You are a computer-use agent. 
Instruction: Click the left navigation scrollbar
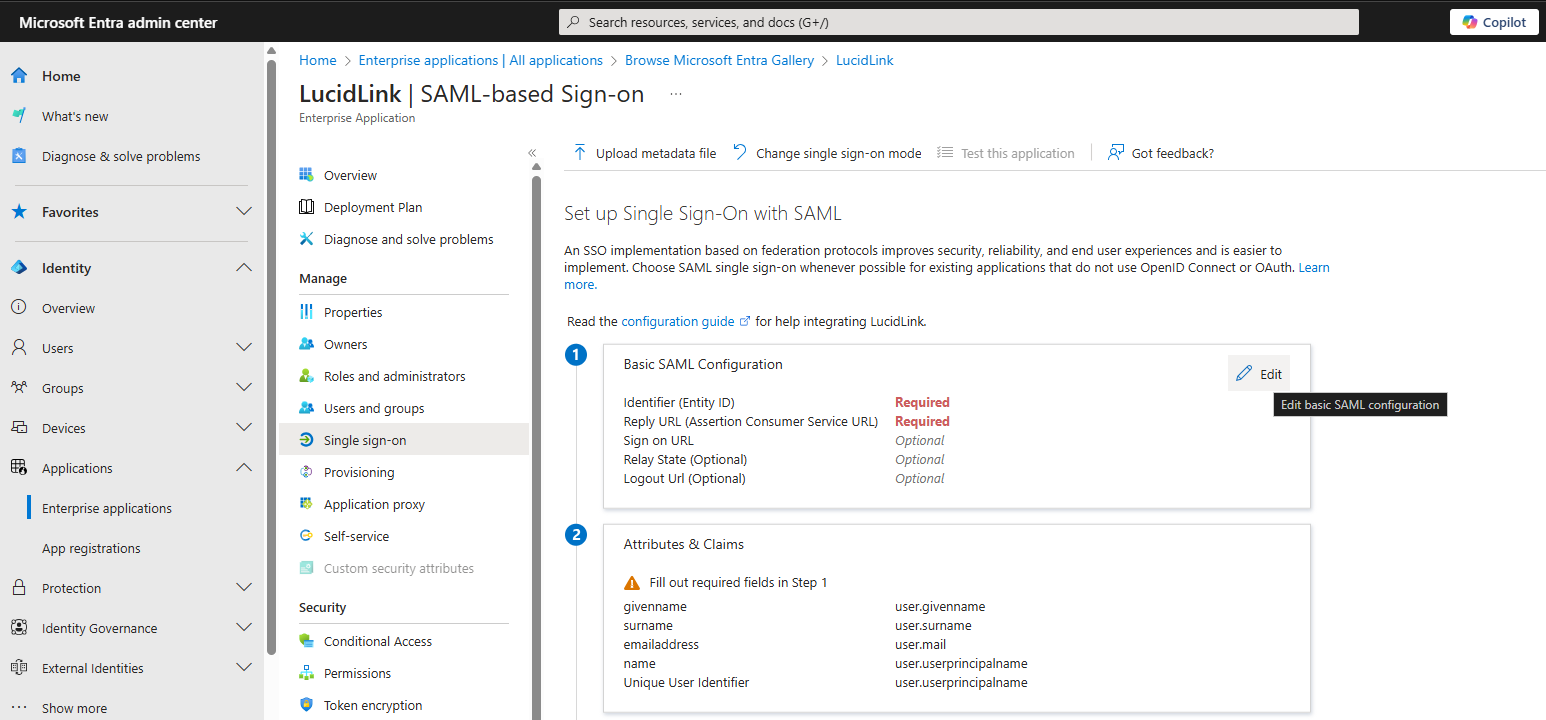coord(271,357)
